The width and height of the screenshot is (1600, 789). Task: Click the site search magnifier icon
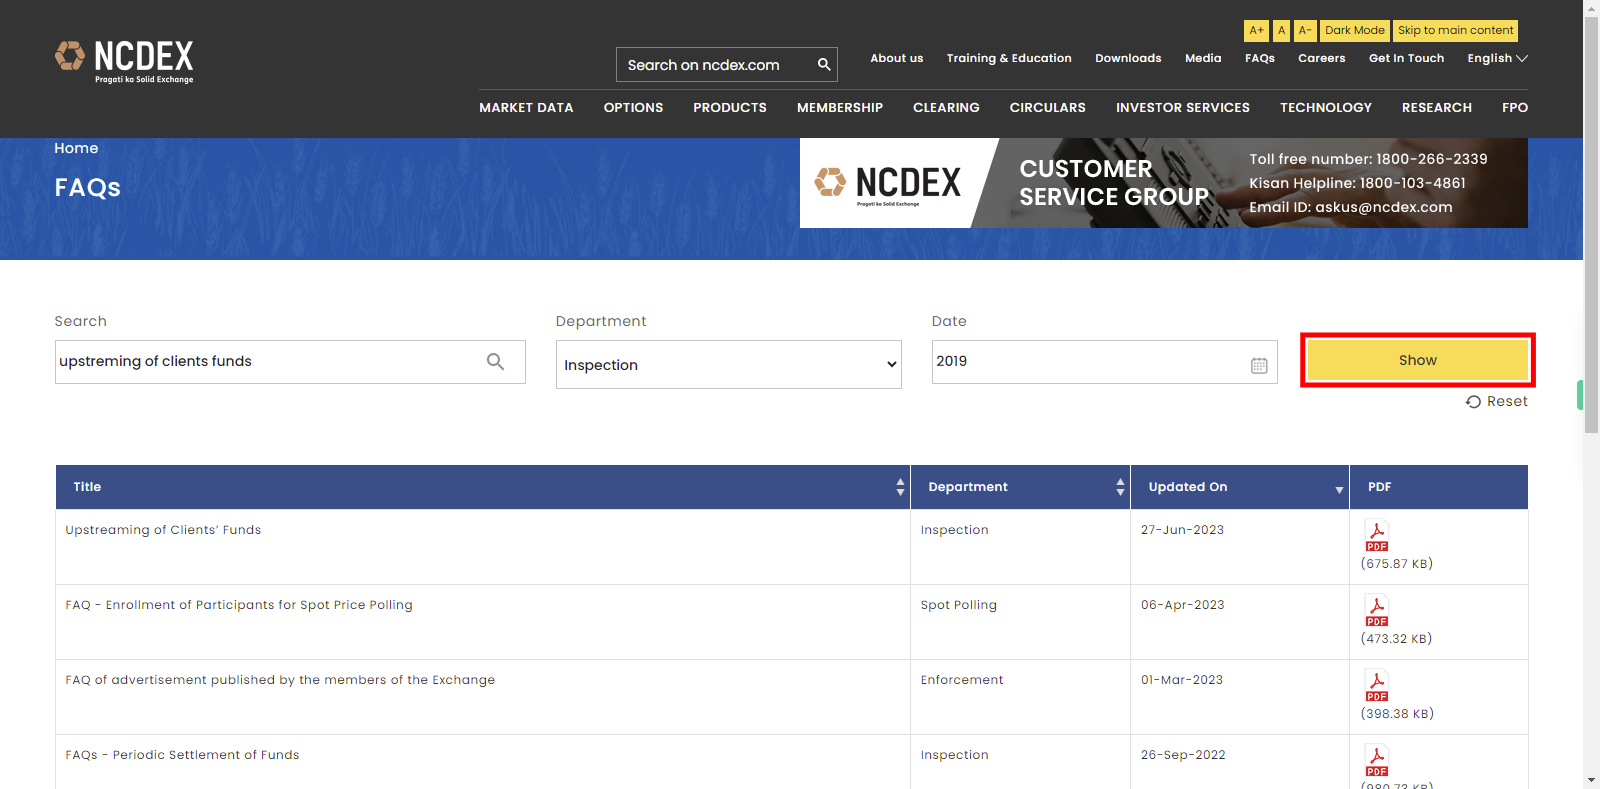[824, 65]
